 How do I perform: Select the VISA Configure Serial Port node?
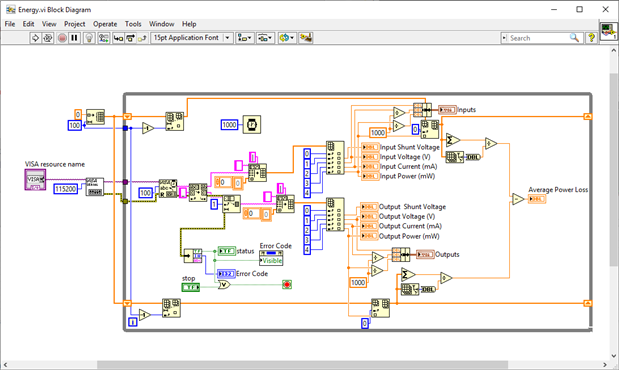pos(95,187)
